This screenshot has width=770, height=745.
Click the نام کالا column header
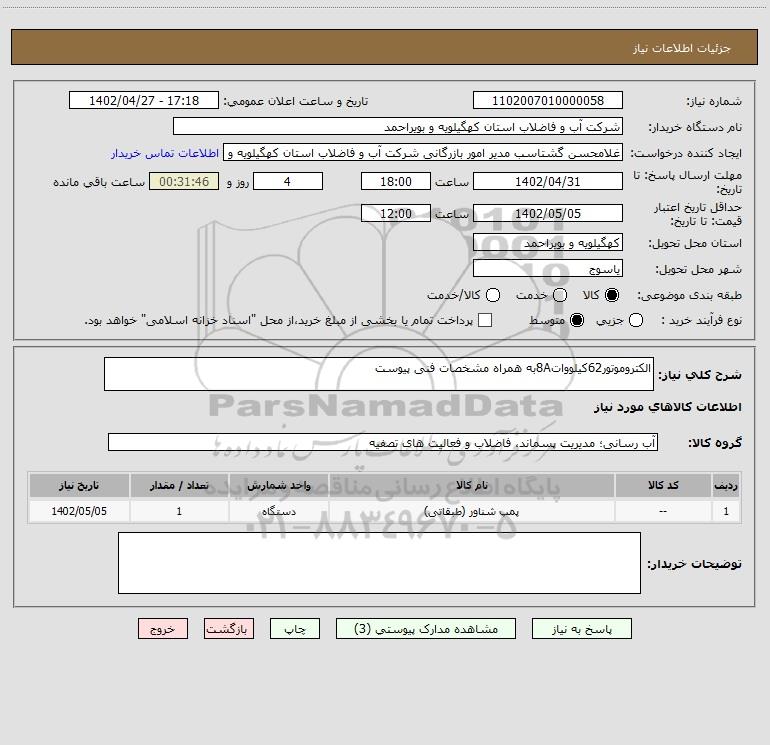coord(471,485)
